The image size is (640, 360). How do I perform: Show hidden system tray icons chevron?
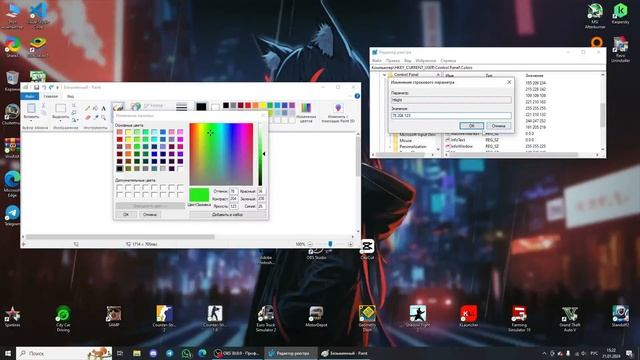544,353
